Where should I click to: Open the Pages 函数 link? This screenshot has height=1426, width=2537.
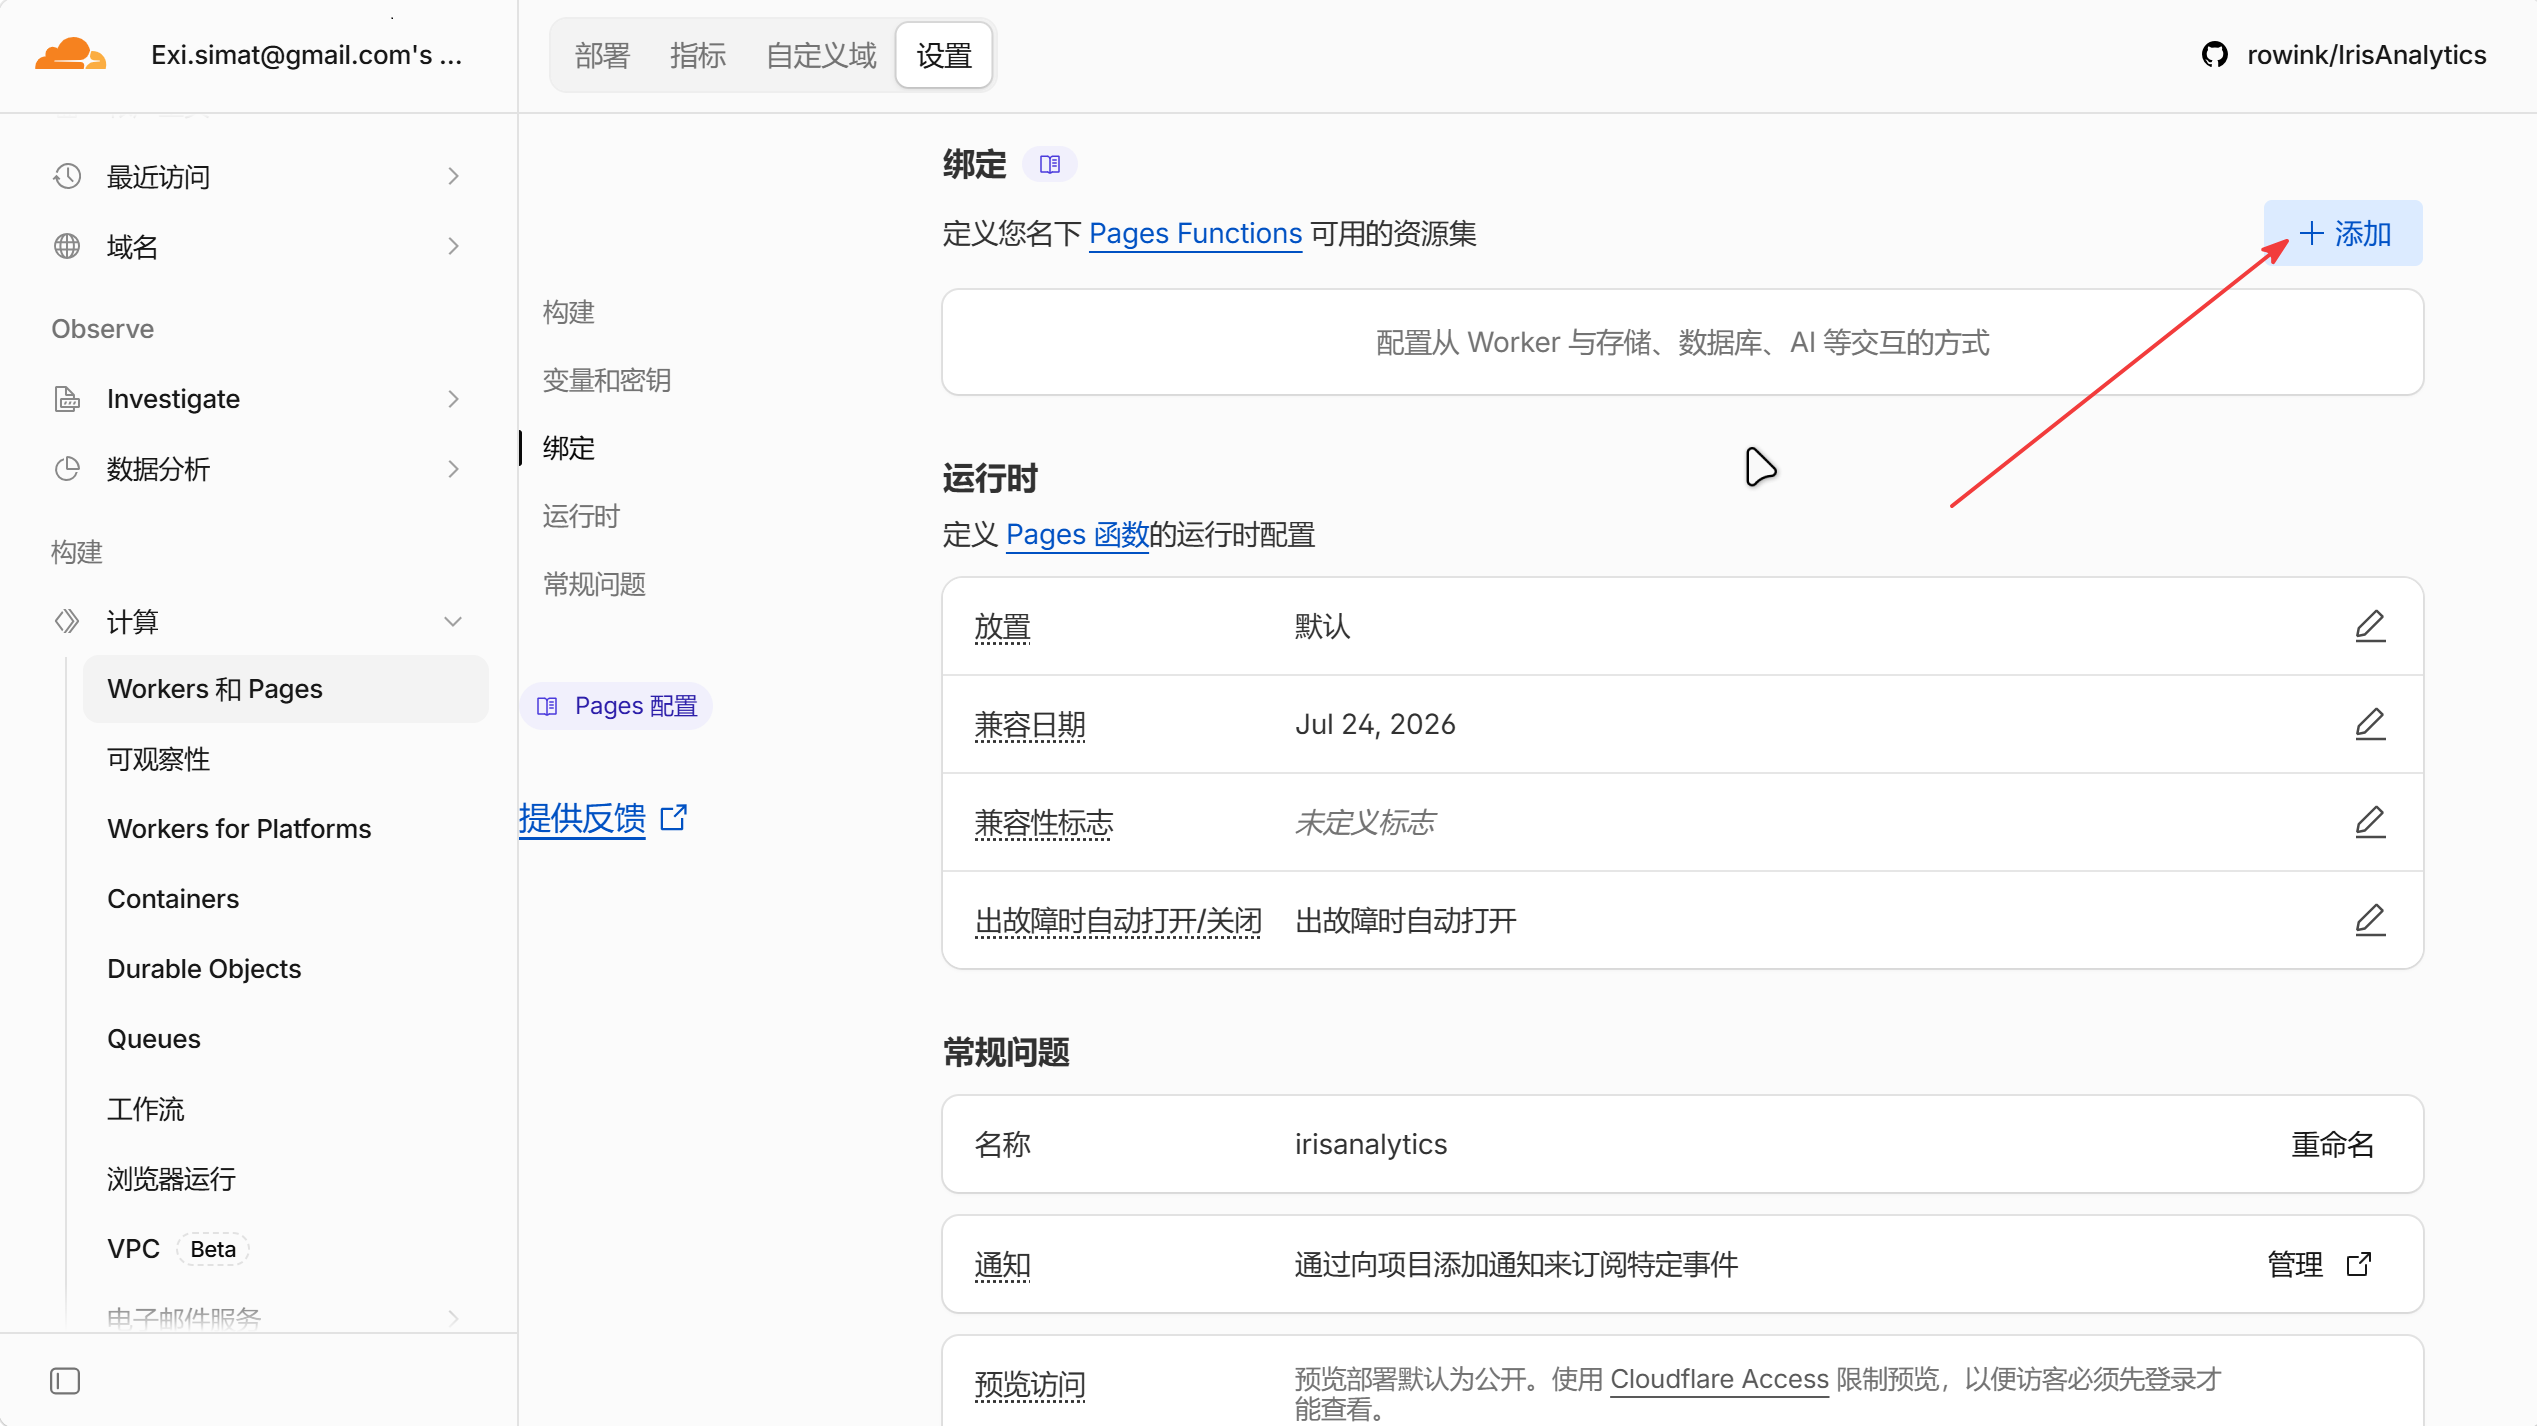point(1077,534)
